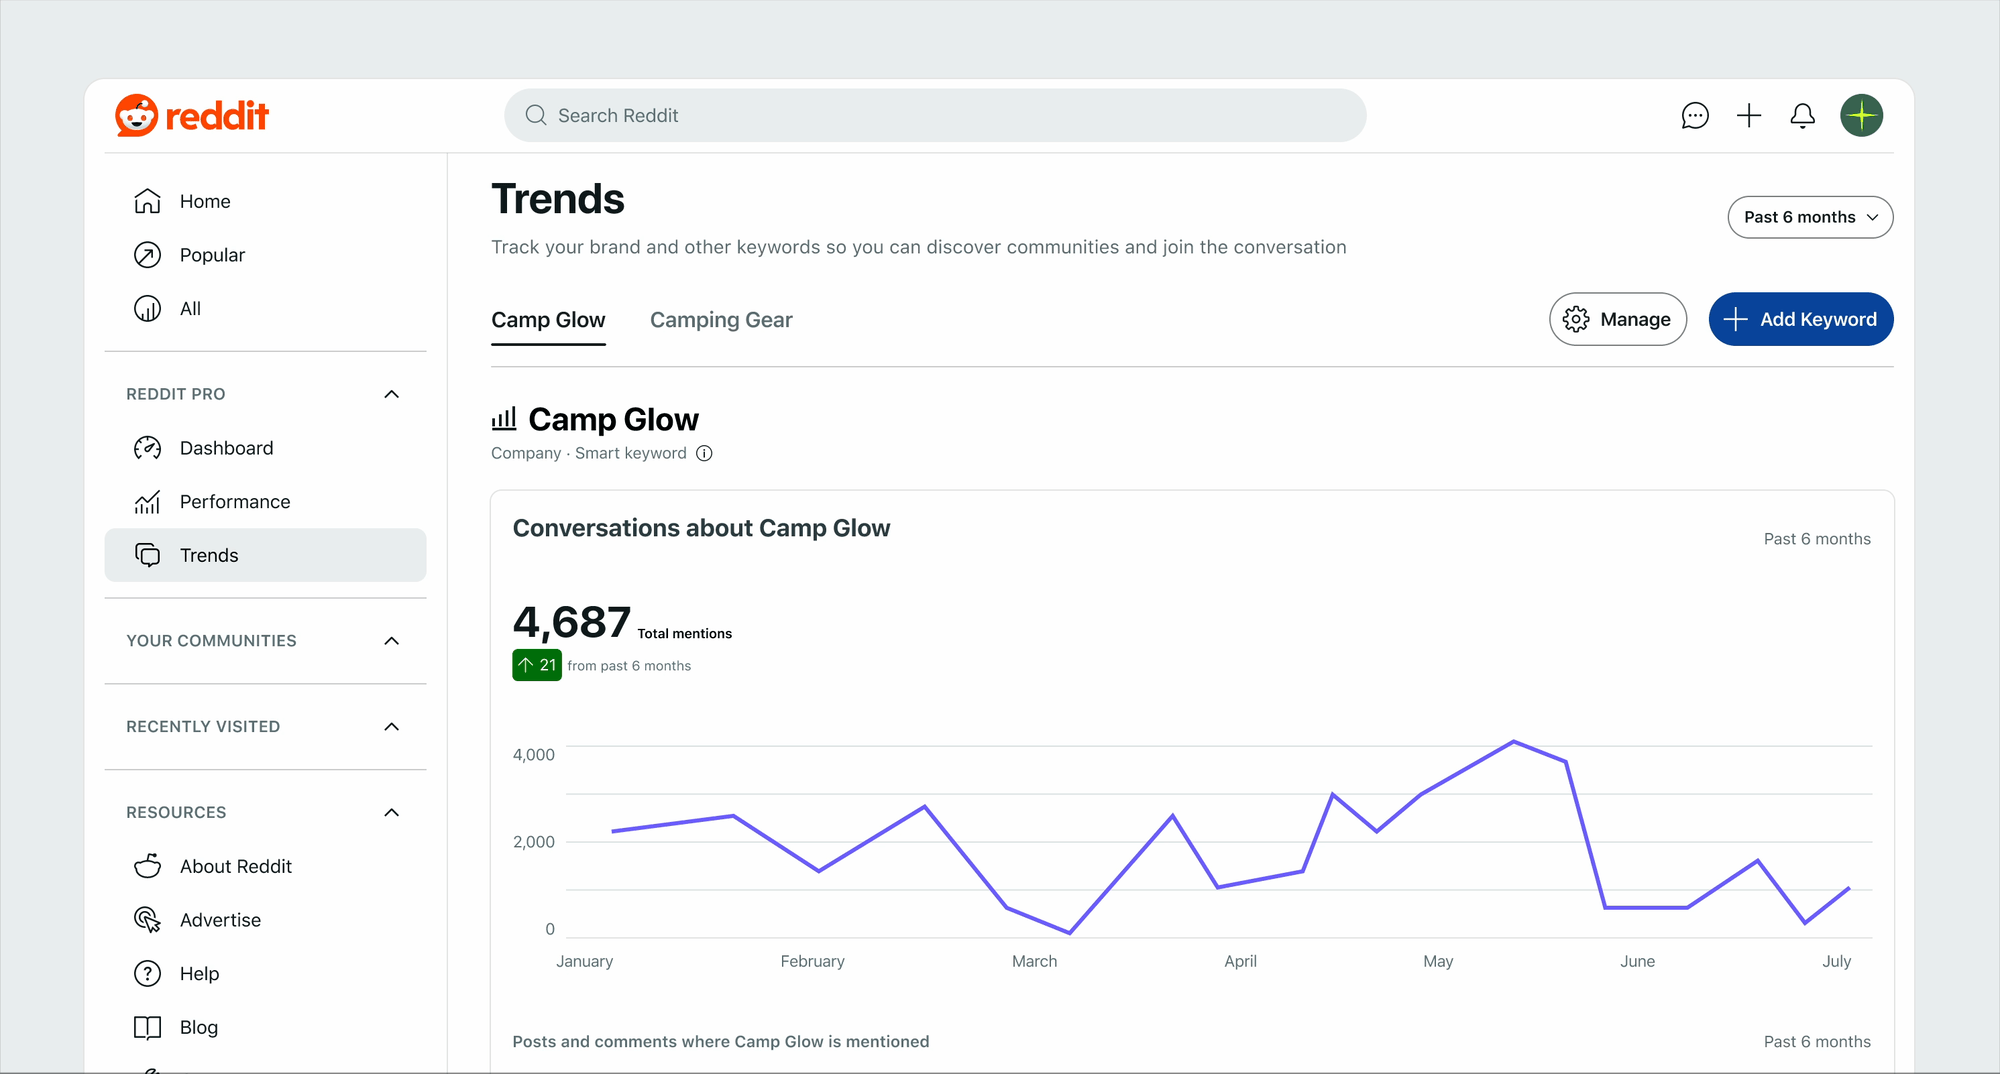The image size is (2000, 1074).
Task: Click the Add Keyword button
Action: [x=1800, y=319]
